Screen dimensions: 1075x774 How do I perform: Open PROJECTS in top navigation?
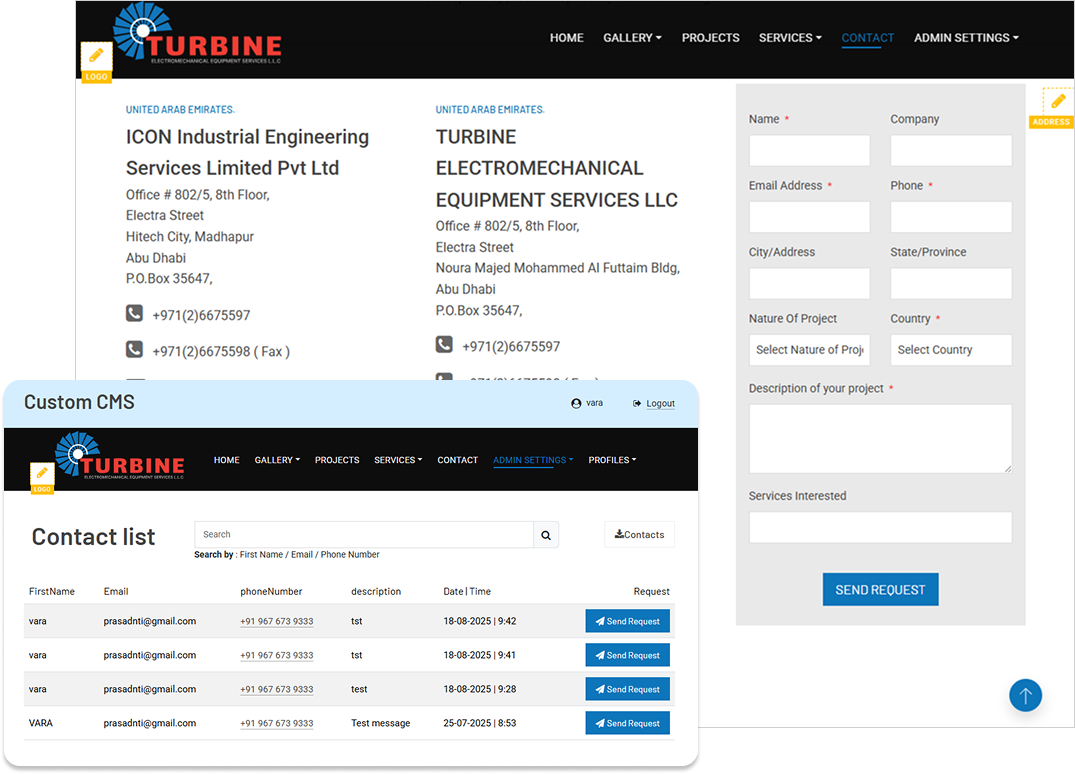tap(710, 38)
